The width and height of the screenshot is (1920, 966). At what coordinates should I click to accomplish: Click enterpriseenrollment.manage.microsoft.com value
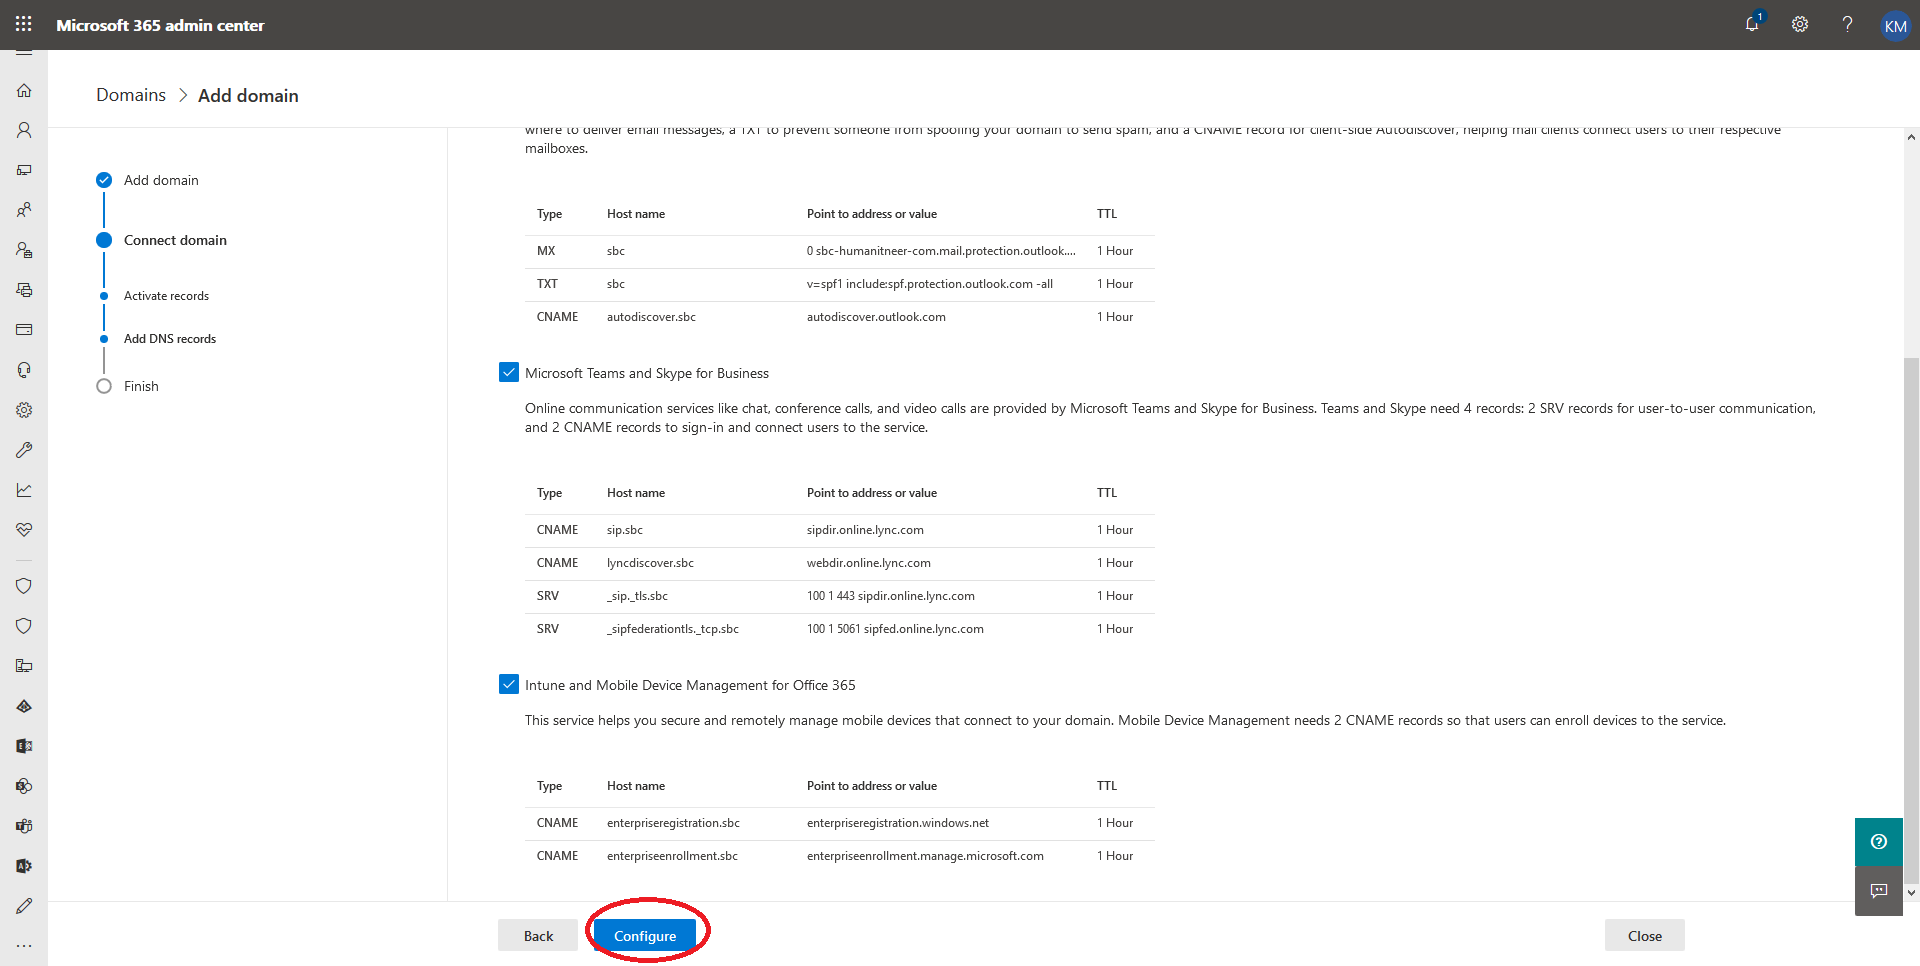925,856
